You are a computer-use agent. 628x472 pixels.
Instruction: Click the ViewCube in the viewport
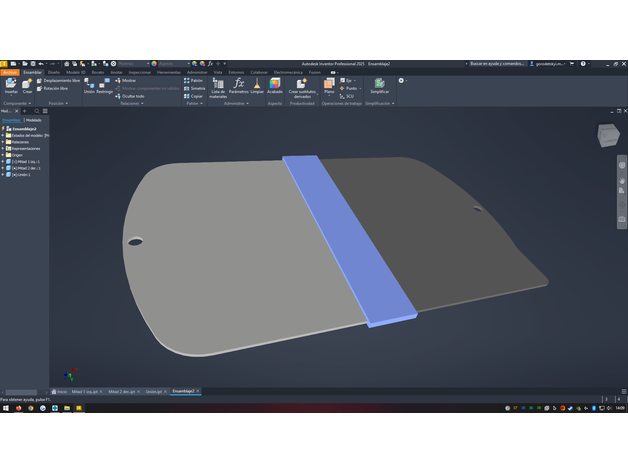click(607, 134)
